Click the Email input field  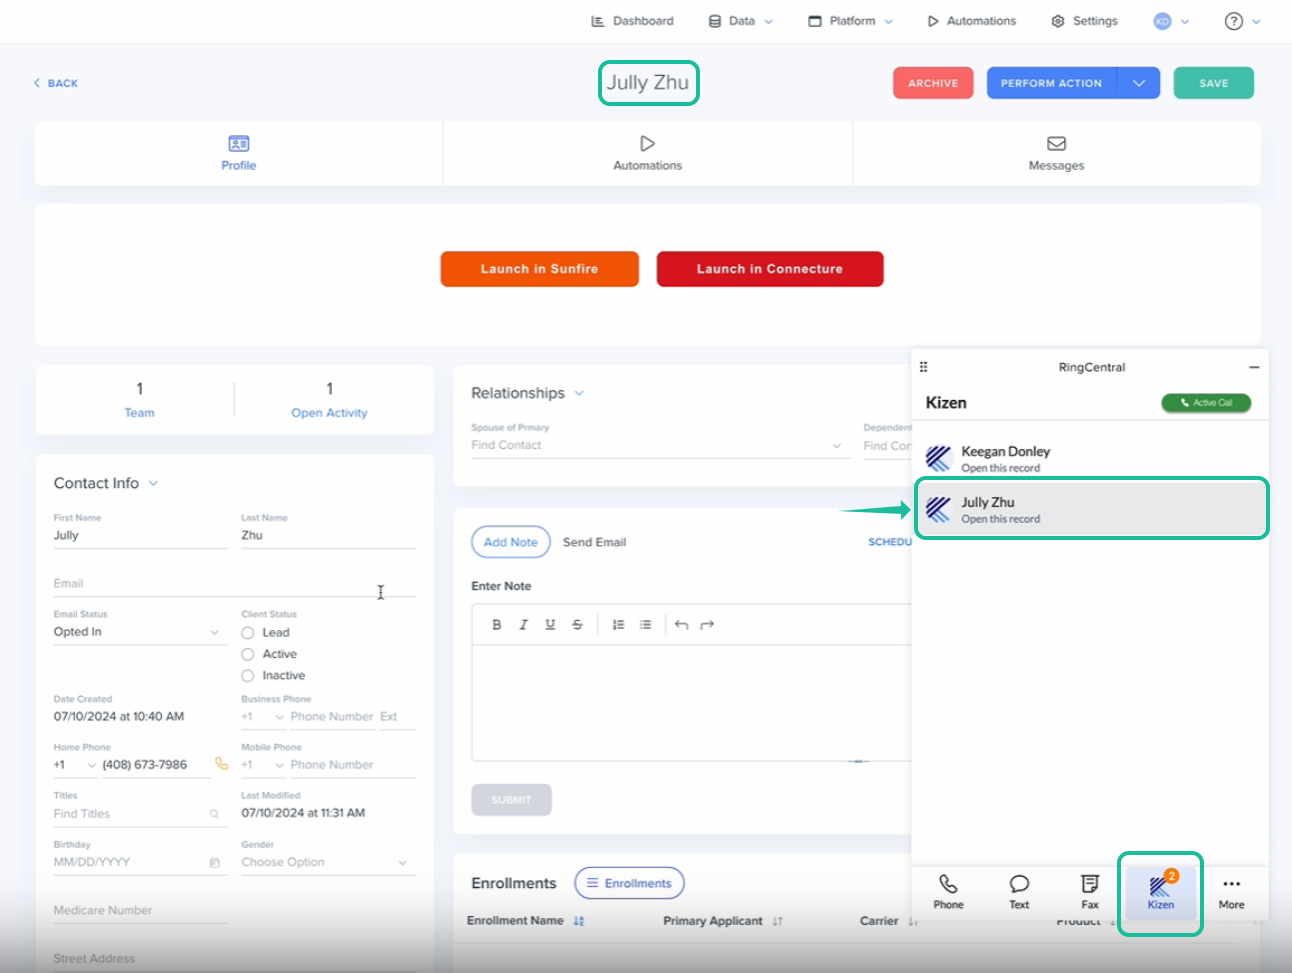[x=234, y=584]
